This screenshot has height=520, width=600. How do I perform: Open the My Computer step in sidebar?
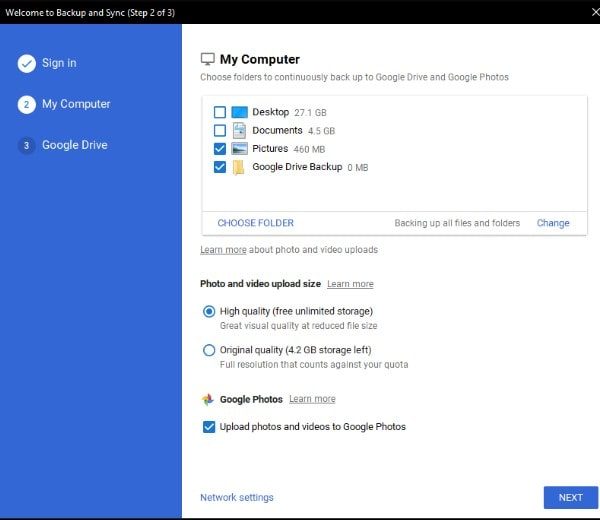[x=76, y=104]
